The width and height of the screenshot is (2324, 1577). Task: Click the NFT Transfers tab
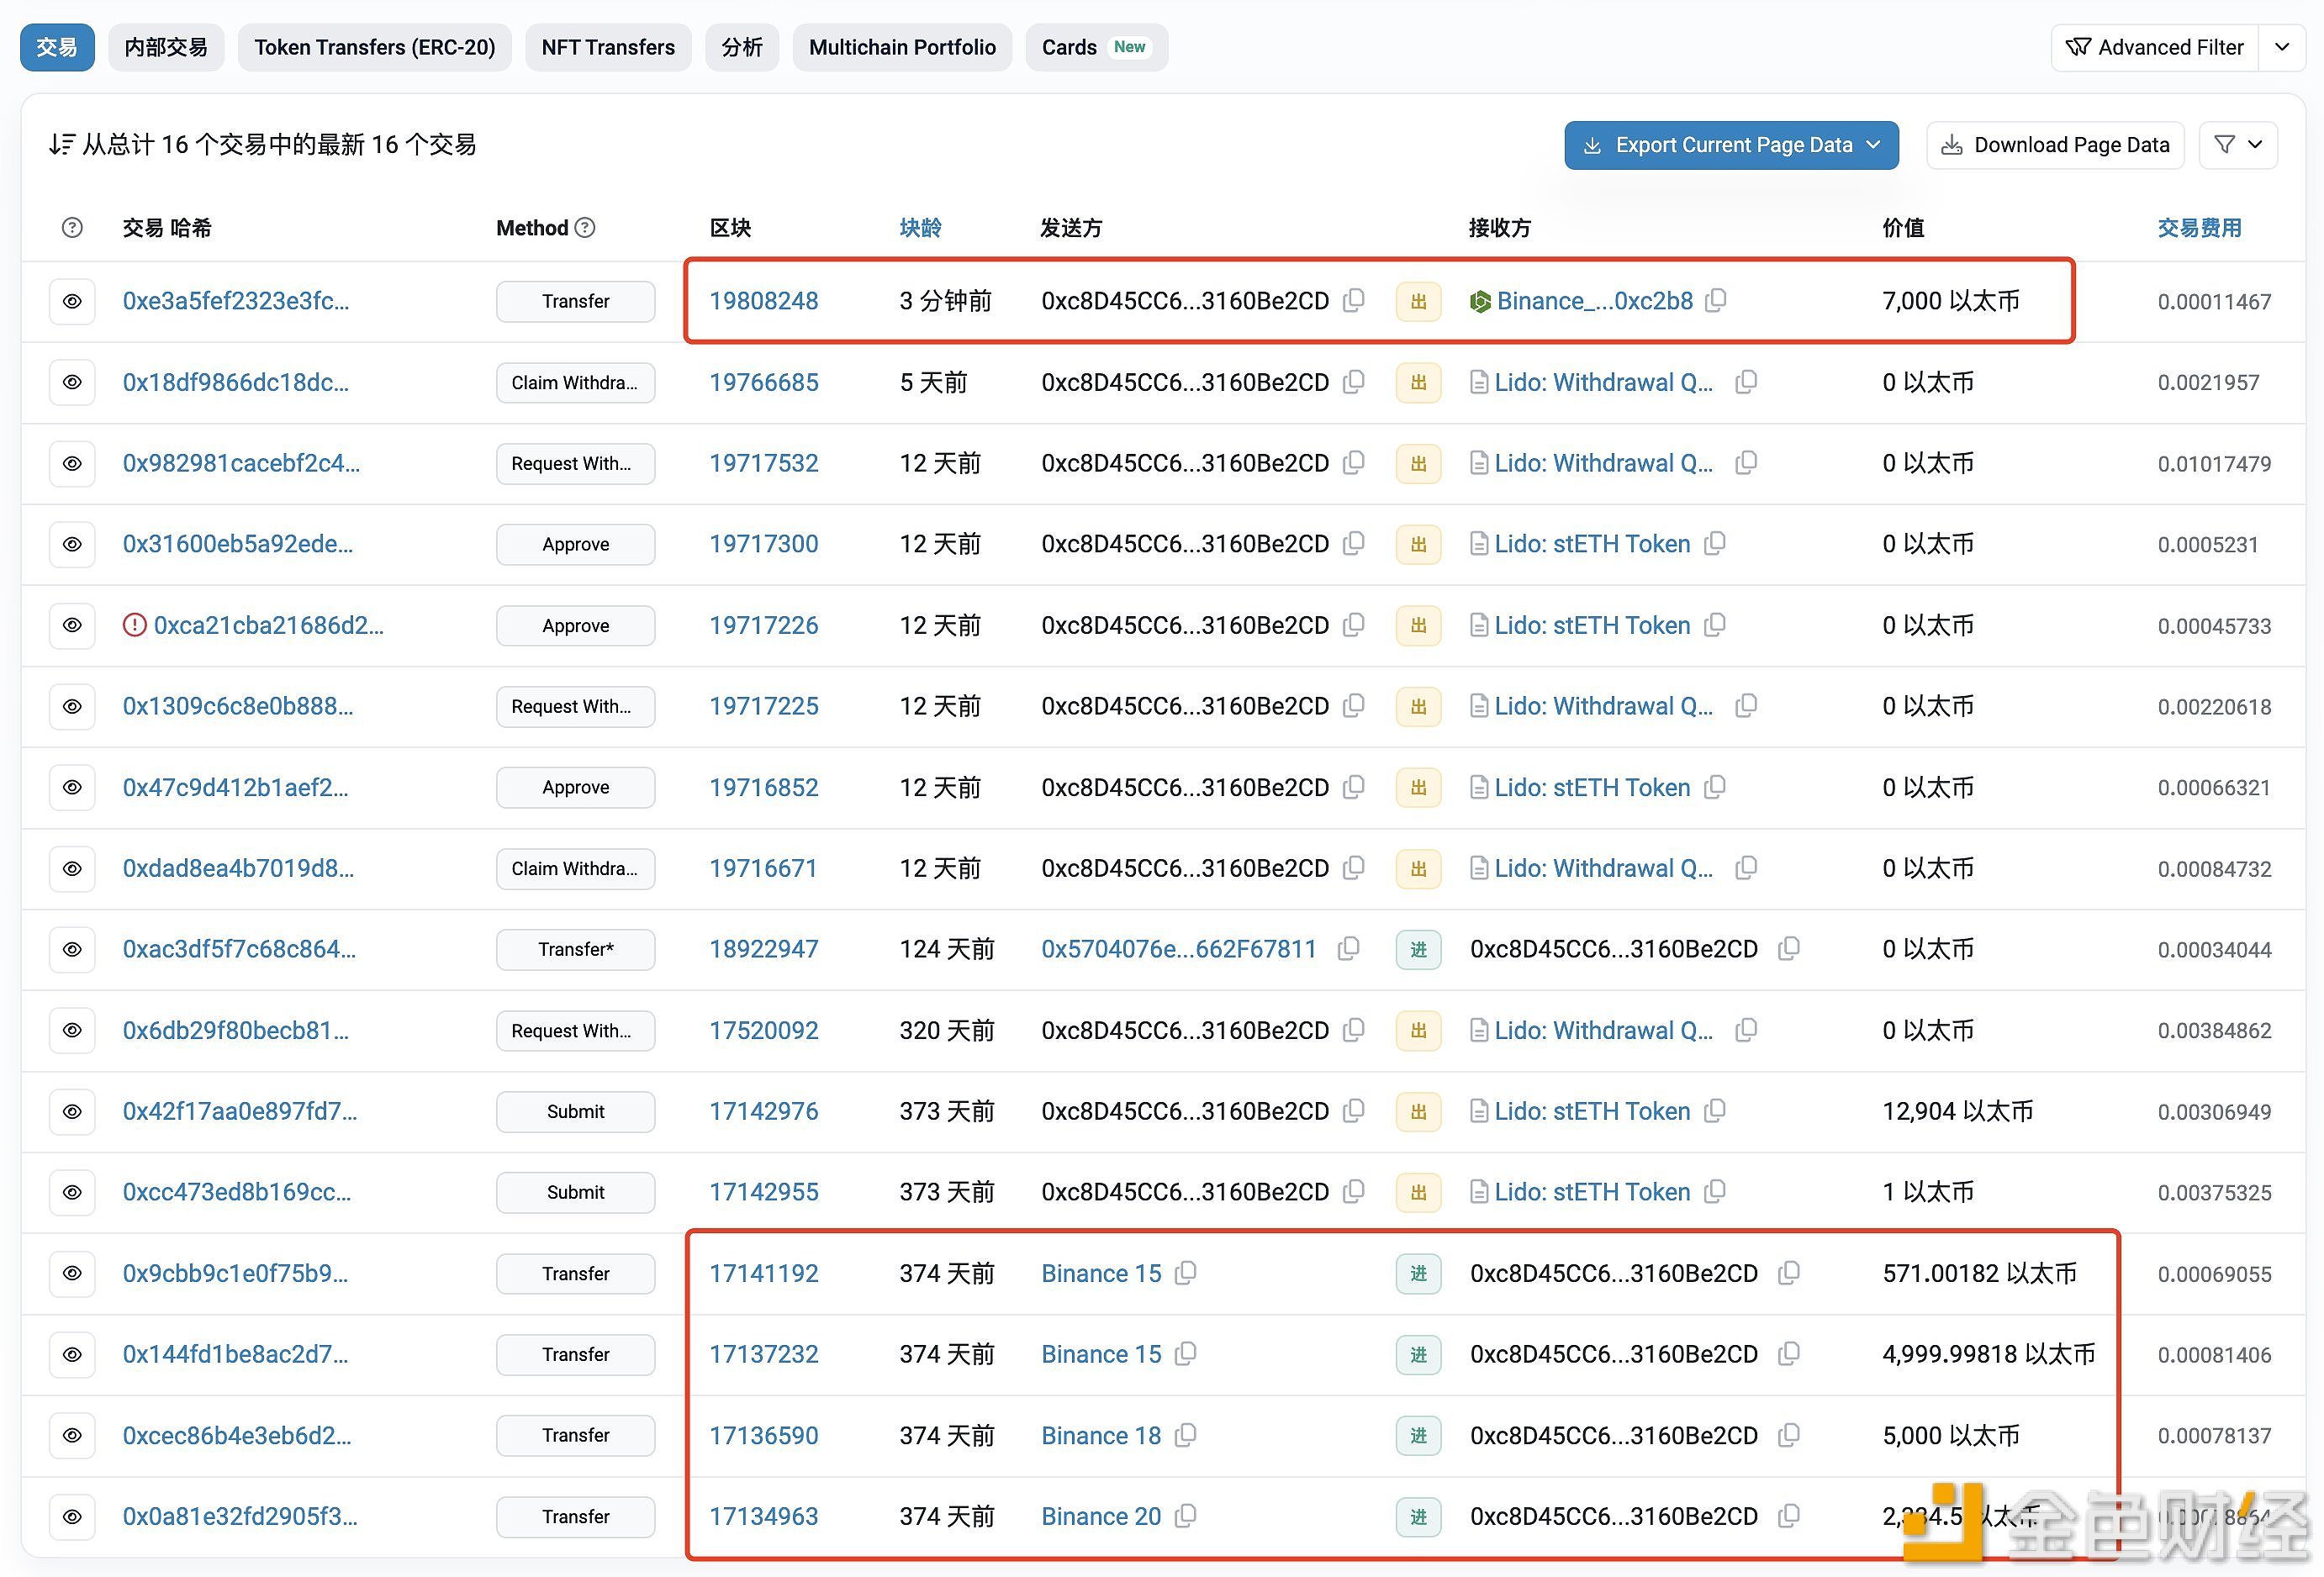pyautogui.click(x=605, y=45)
